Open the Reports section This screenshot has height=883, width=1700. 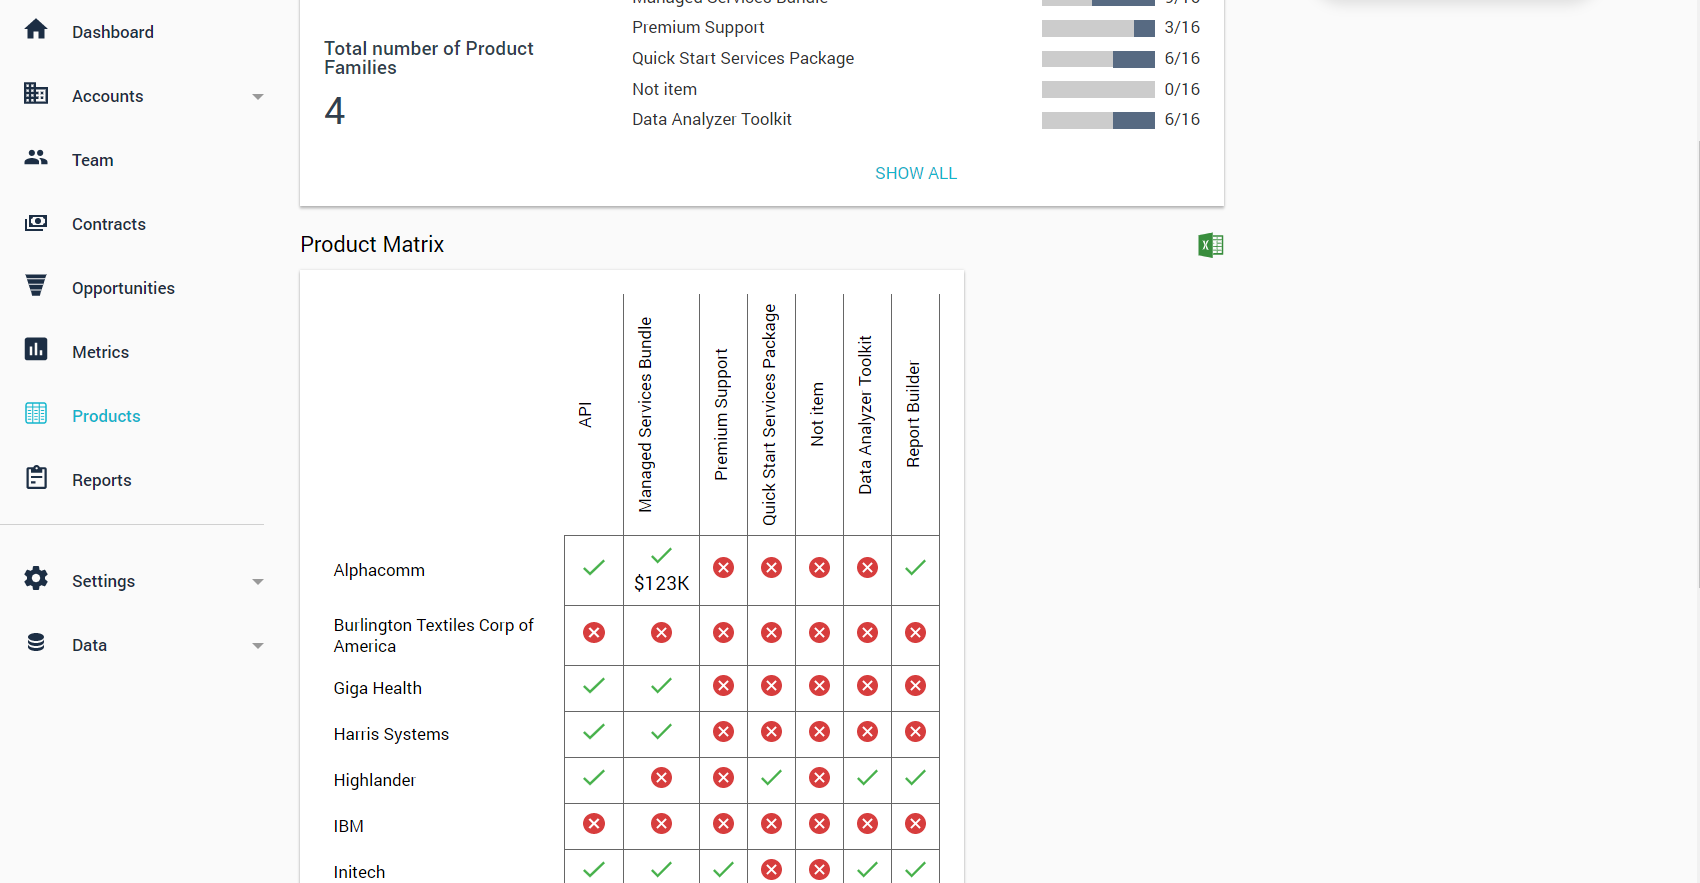pyautogui.click(x=102, y=480)
